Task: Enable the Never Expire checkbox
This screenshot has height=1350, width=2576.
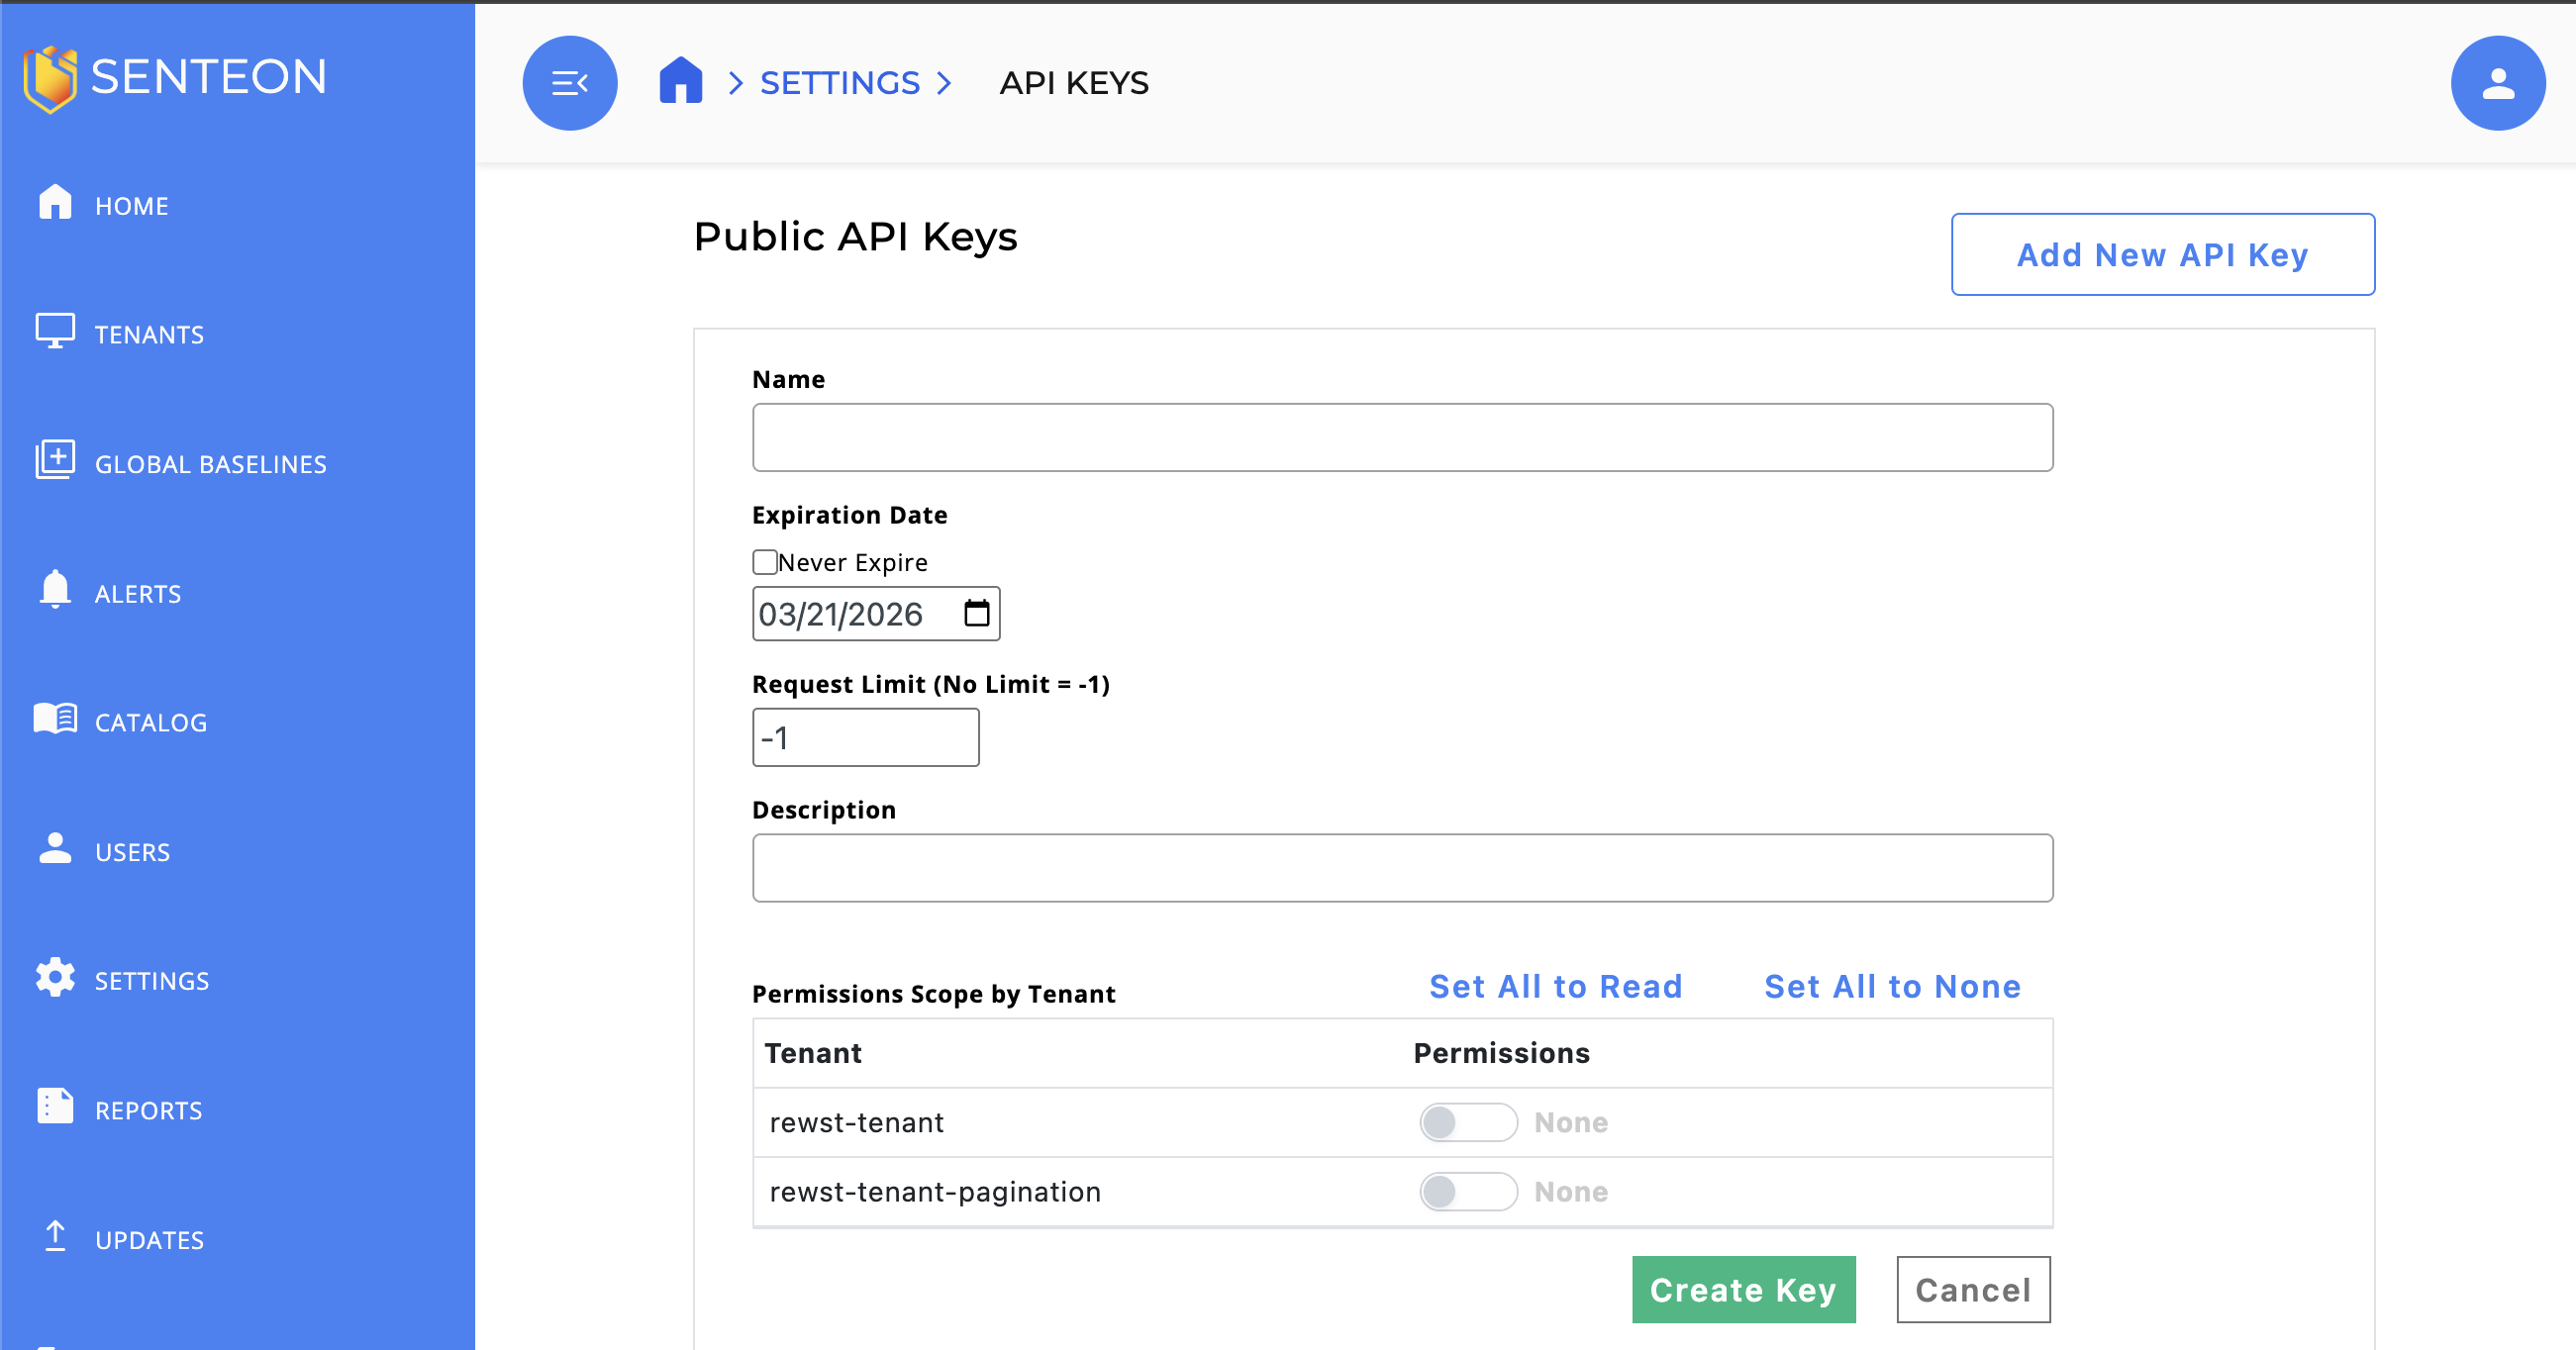Action: [765, 562]
